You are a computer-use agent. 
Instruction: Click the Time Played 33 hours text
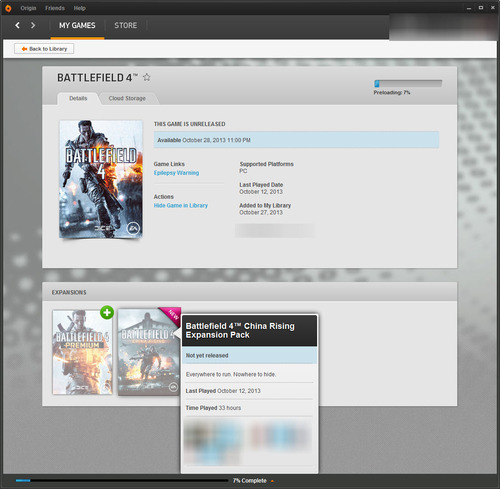(x=213, y=408)
